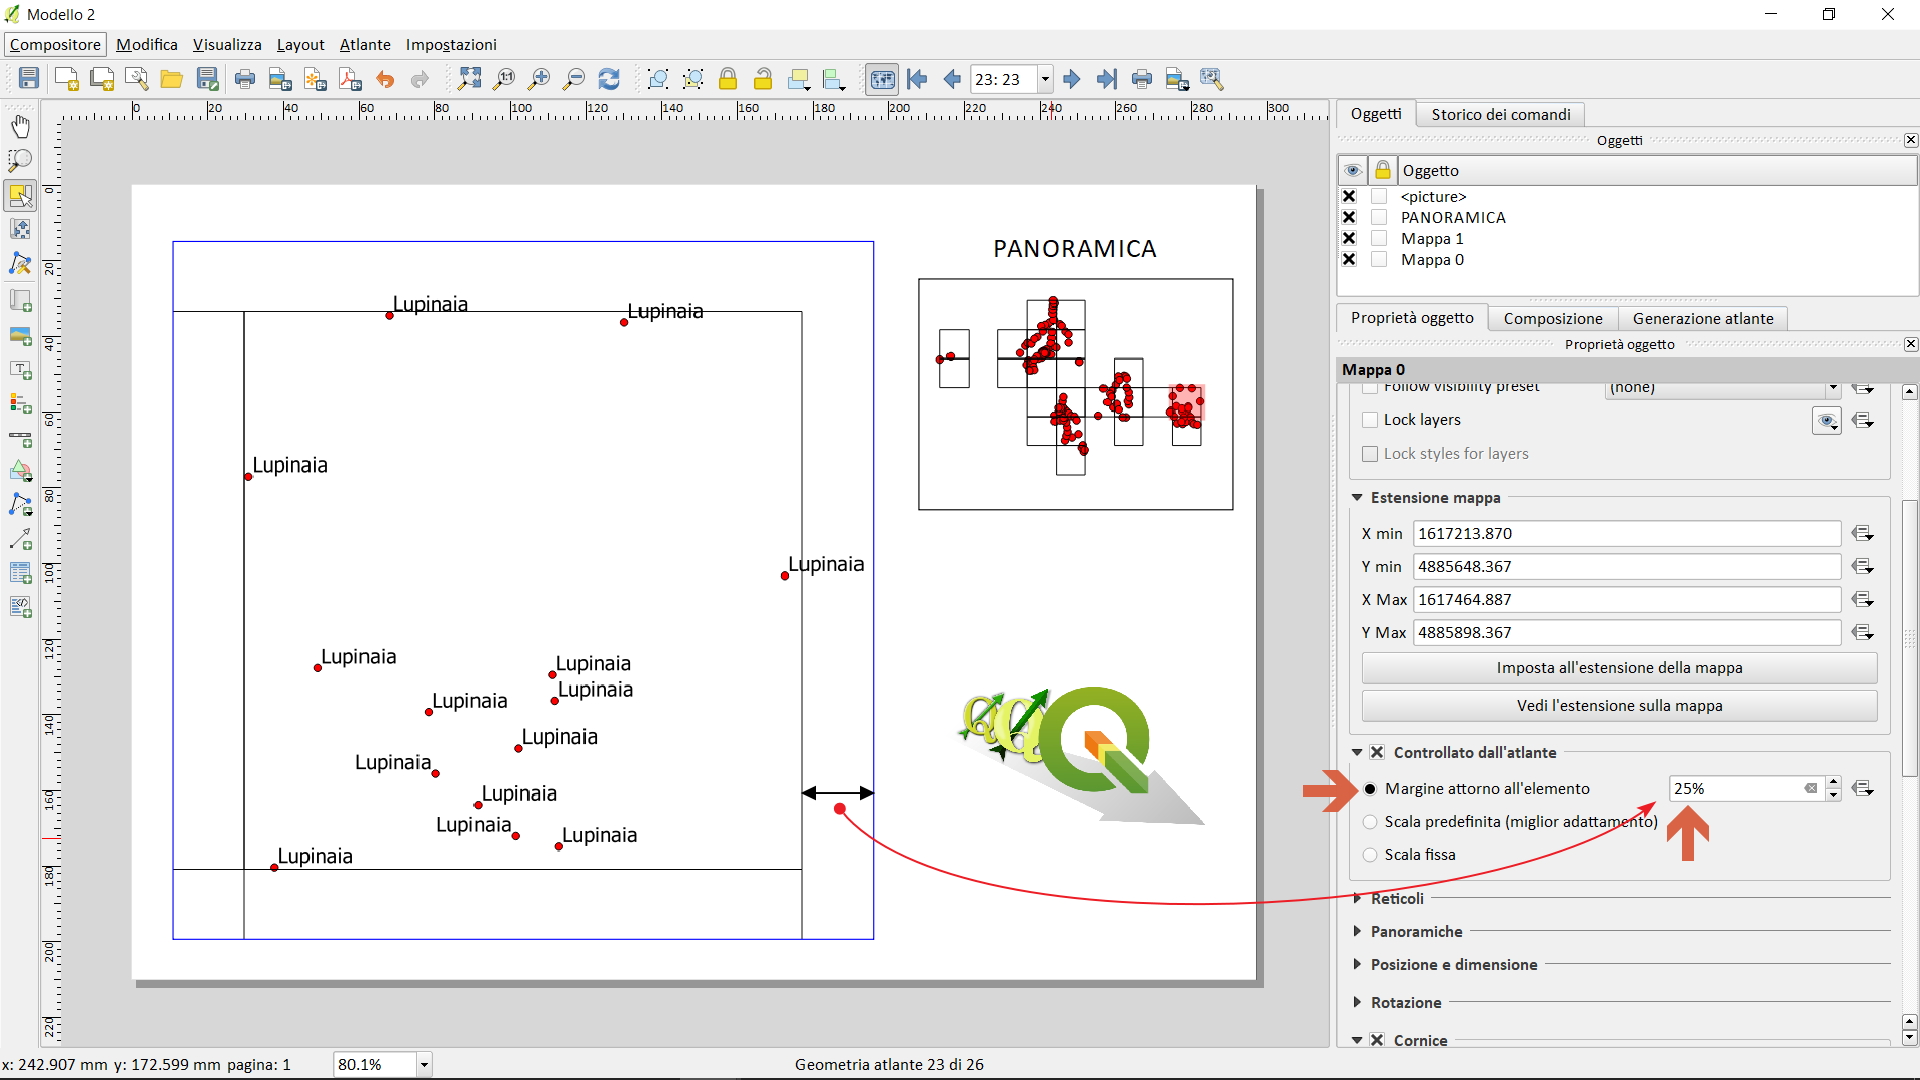
Task: Click the X min input field
Action: tap(1625, 534)
